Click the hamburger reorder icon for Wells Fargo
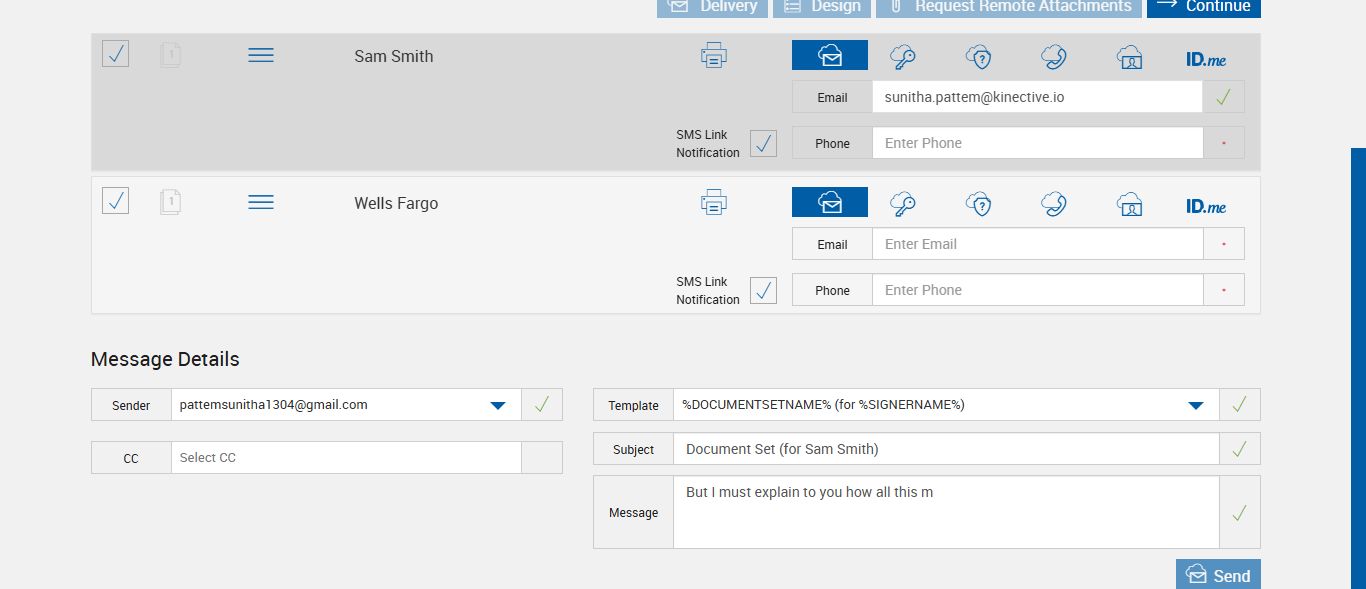This screenshot has width=1366, height=589. (261, 203)
